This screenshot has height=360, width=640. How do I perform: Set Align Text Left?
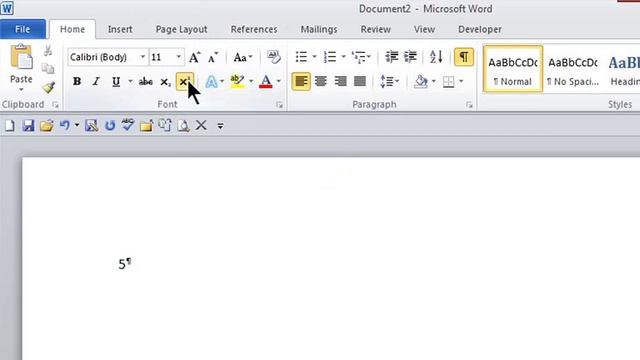tap(301, 82)
